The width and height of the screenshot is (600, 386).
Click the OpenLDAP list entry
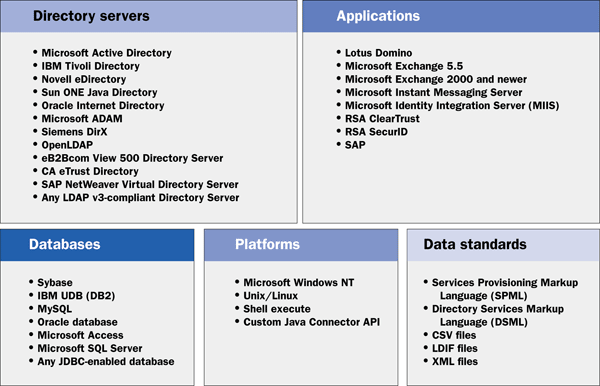click(67, 145)
